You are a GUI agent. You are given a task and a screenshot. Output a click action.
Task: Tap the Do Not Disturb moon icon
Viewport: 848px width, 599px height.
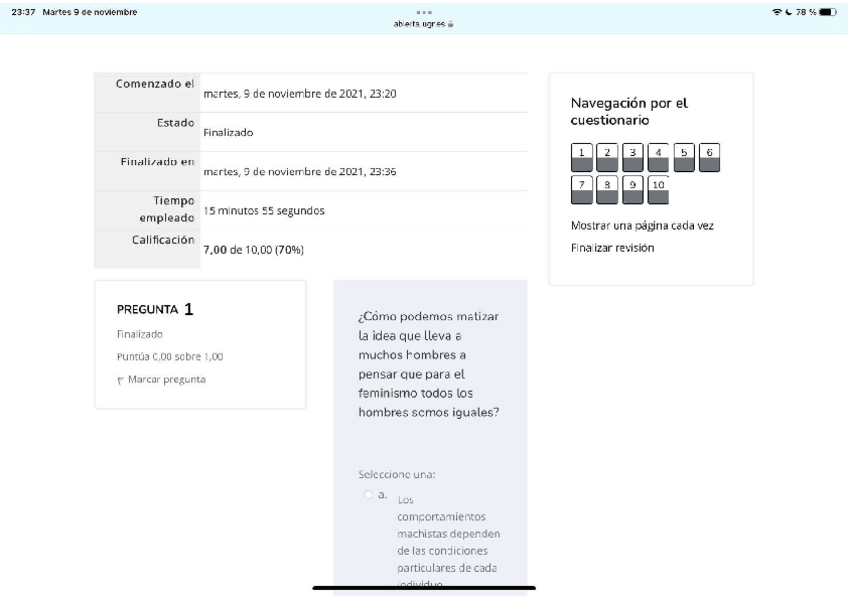pos(789,12)
